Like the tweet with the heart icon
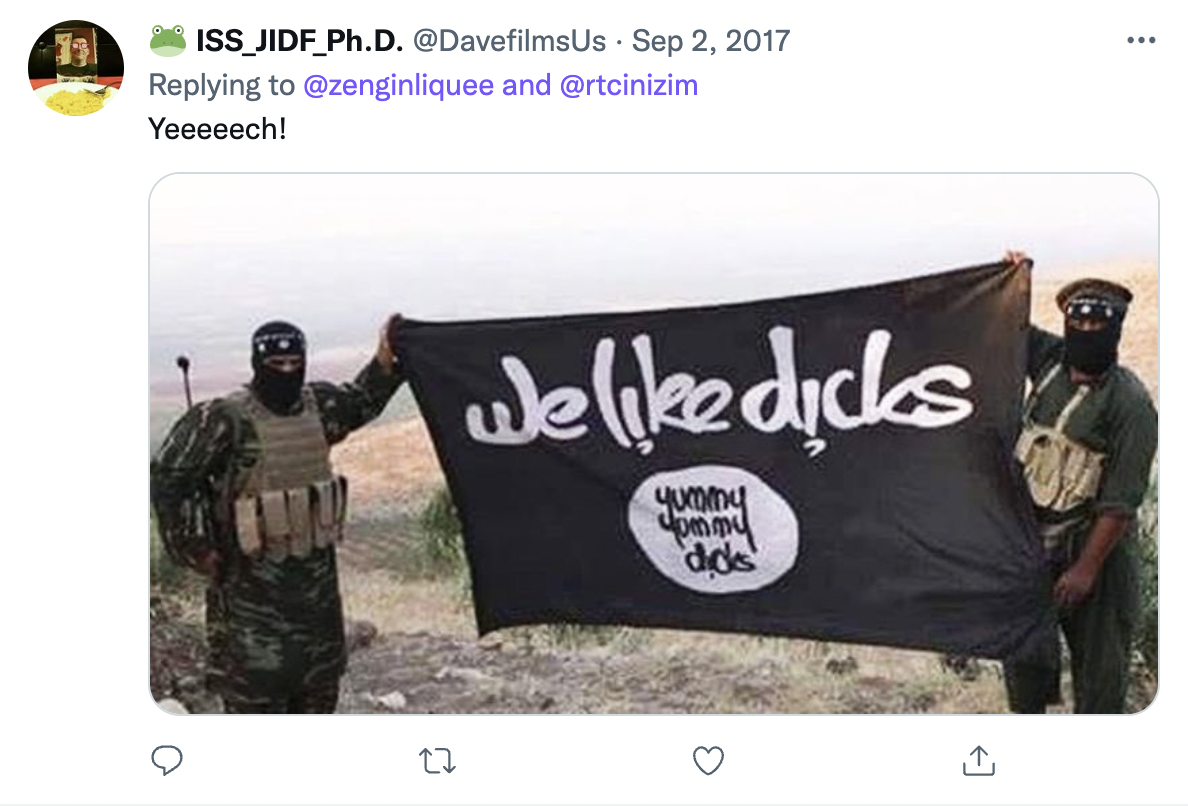Screen dimensions: 1188x806 tap(708, 761)
